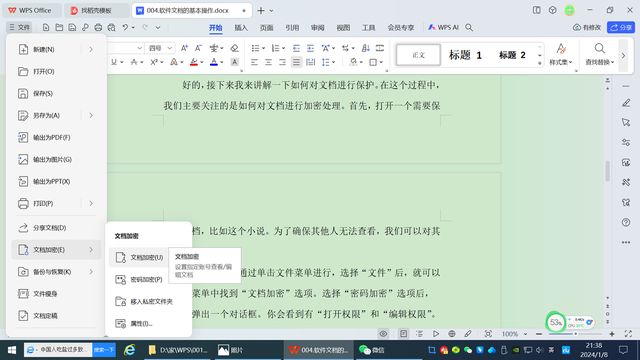
Task: Switch to the 引用 ribbon tab
Action: [292, 27]
